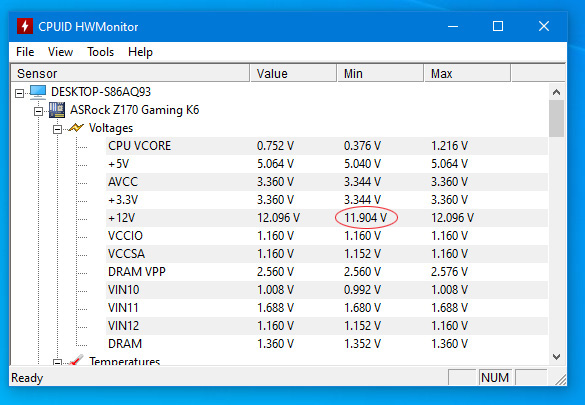
Task: Collapse the DESKTOP-S86AQ93 tree node
Action: (19, 93)
